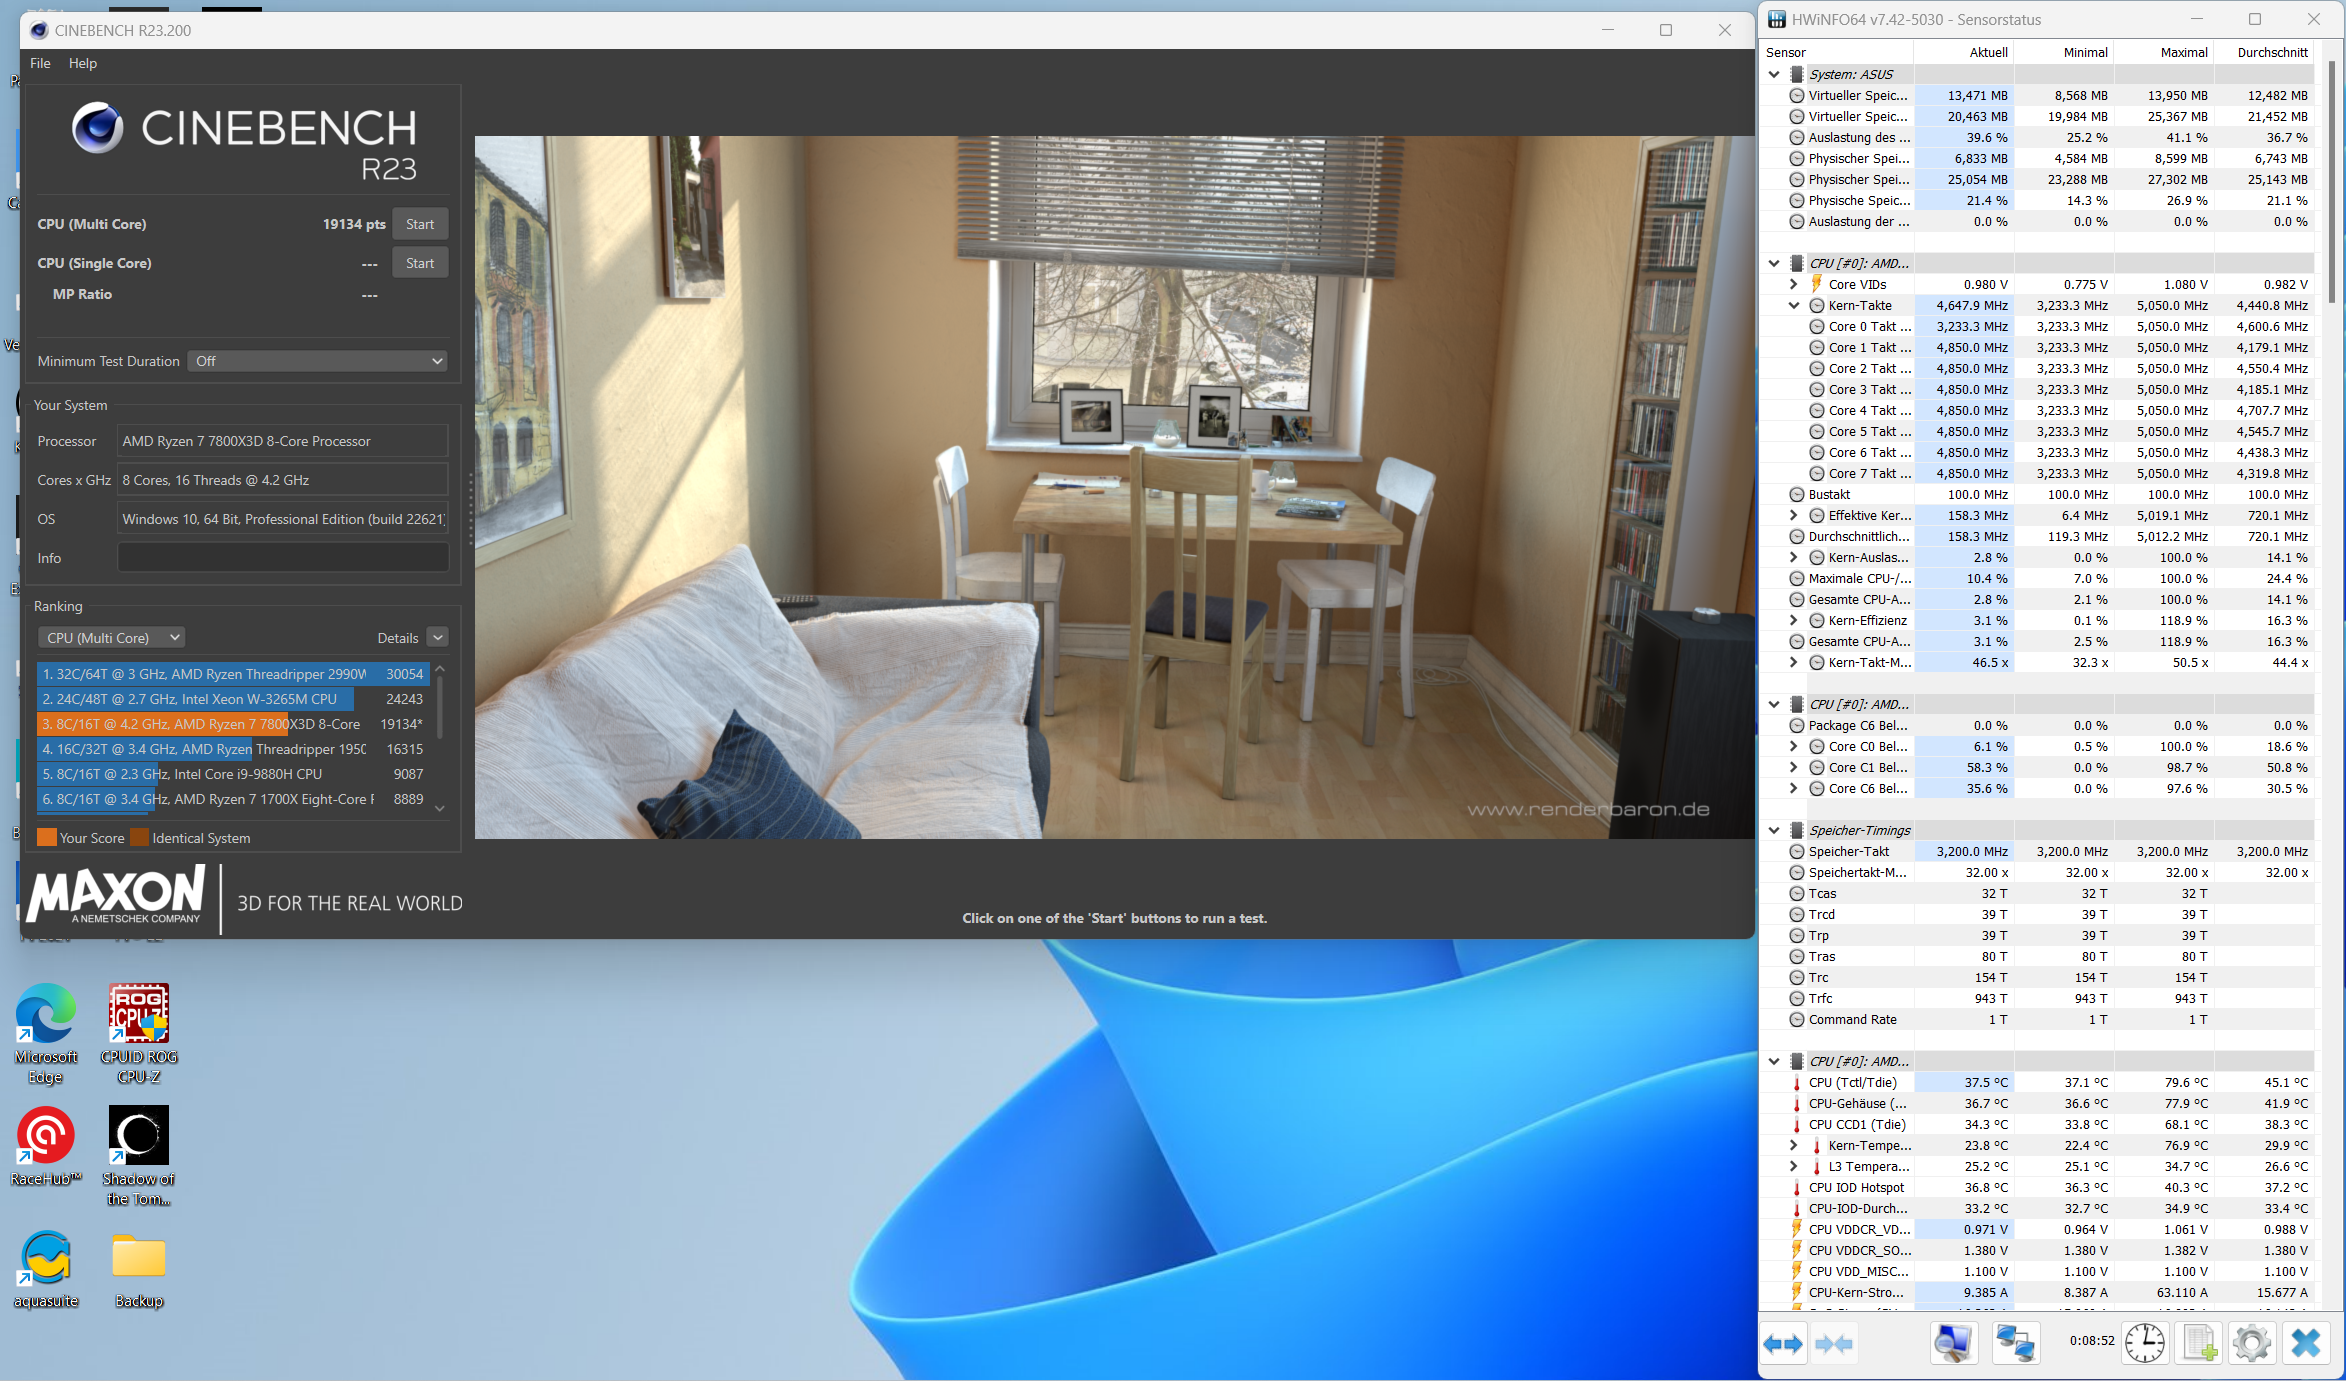Image resolution: width=2346 pixels, height=1381 pixels.
Task: Open RaceHub desktop shortcut
Action: [x=45, y=1147]
